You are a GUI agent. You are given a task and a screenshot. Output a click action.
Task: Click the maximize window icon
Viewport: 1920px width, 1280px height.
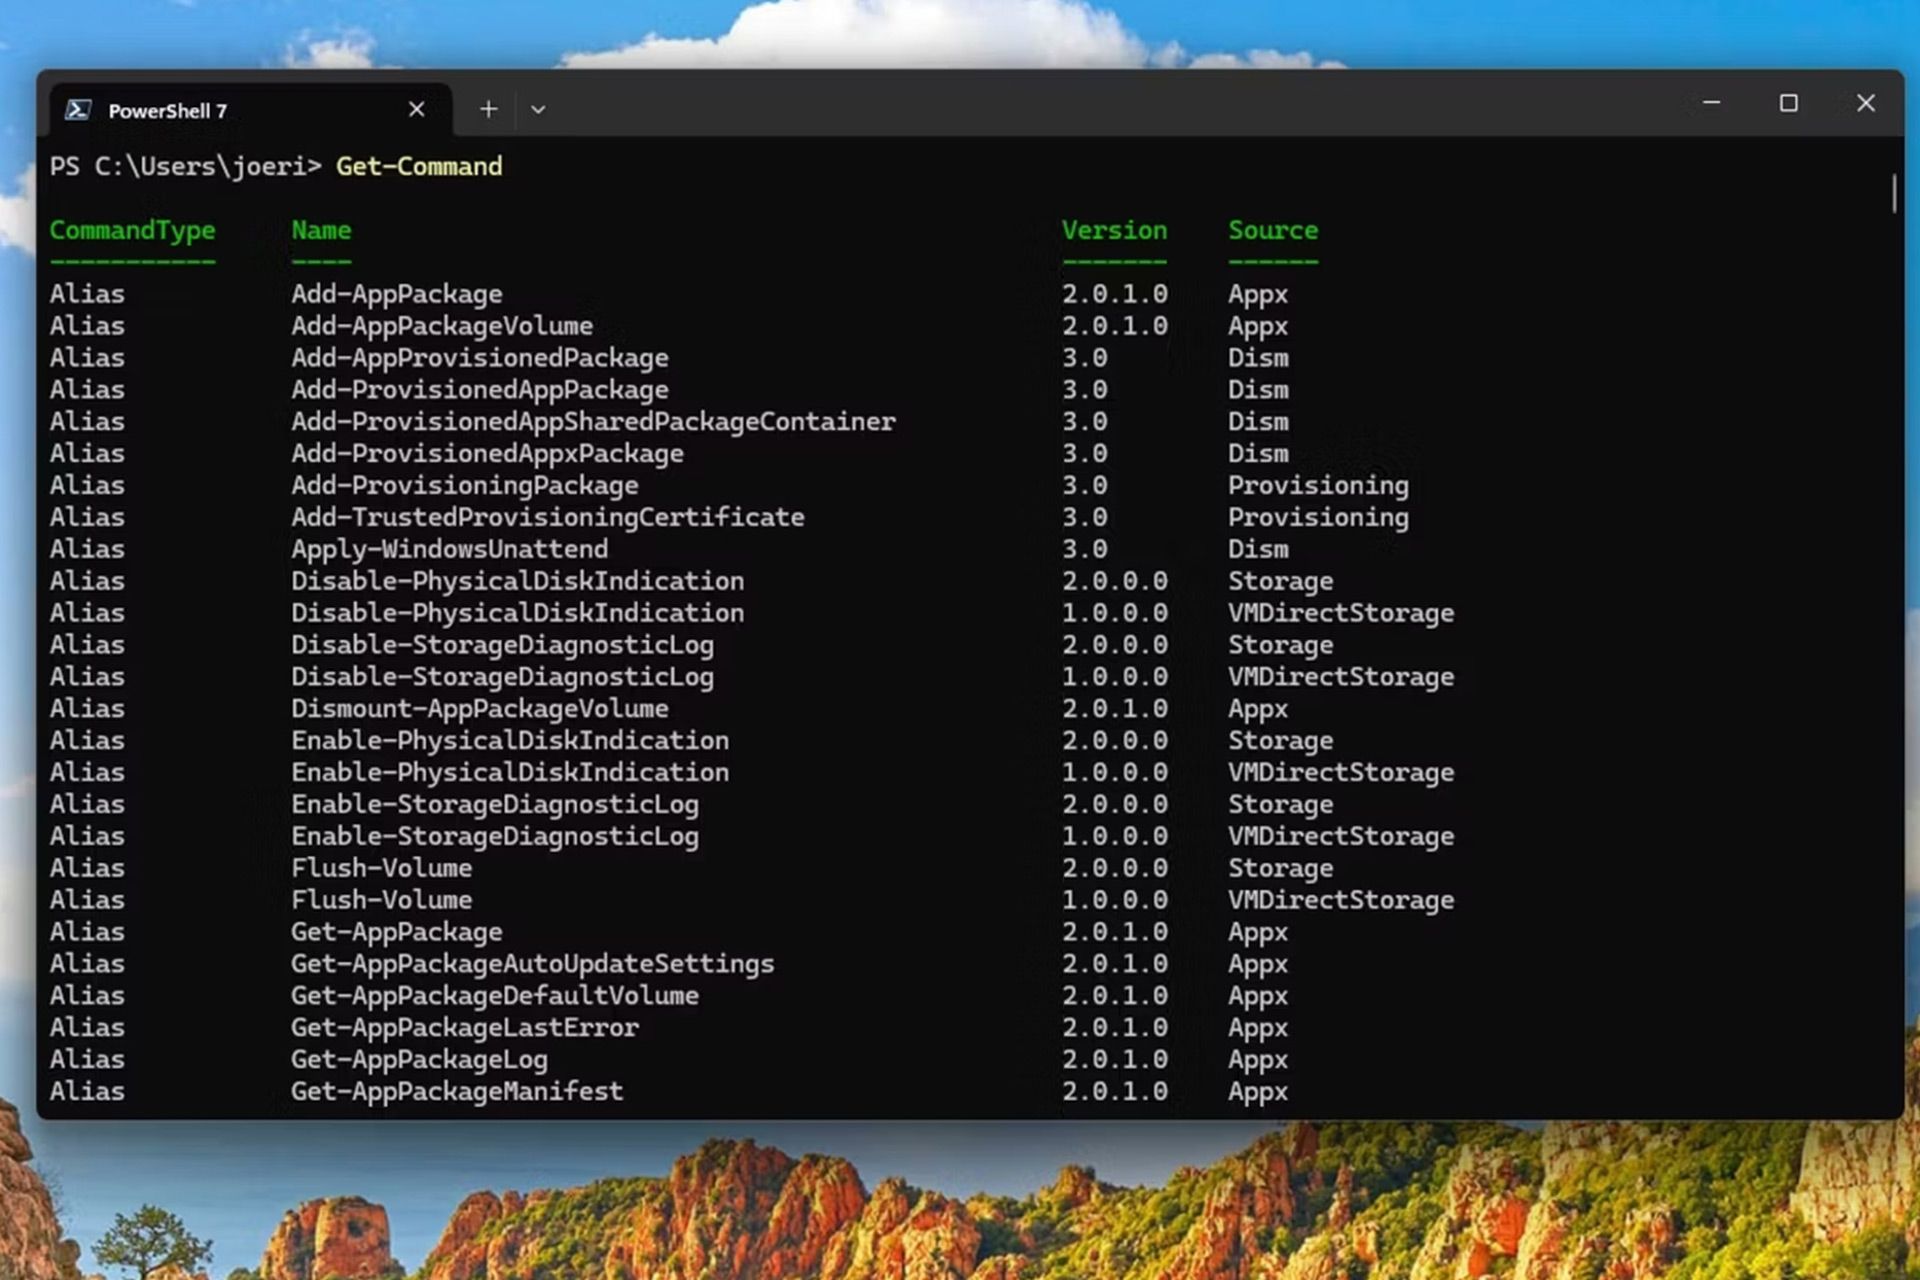tap(1790, 103)
